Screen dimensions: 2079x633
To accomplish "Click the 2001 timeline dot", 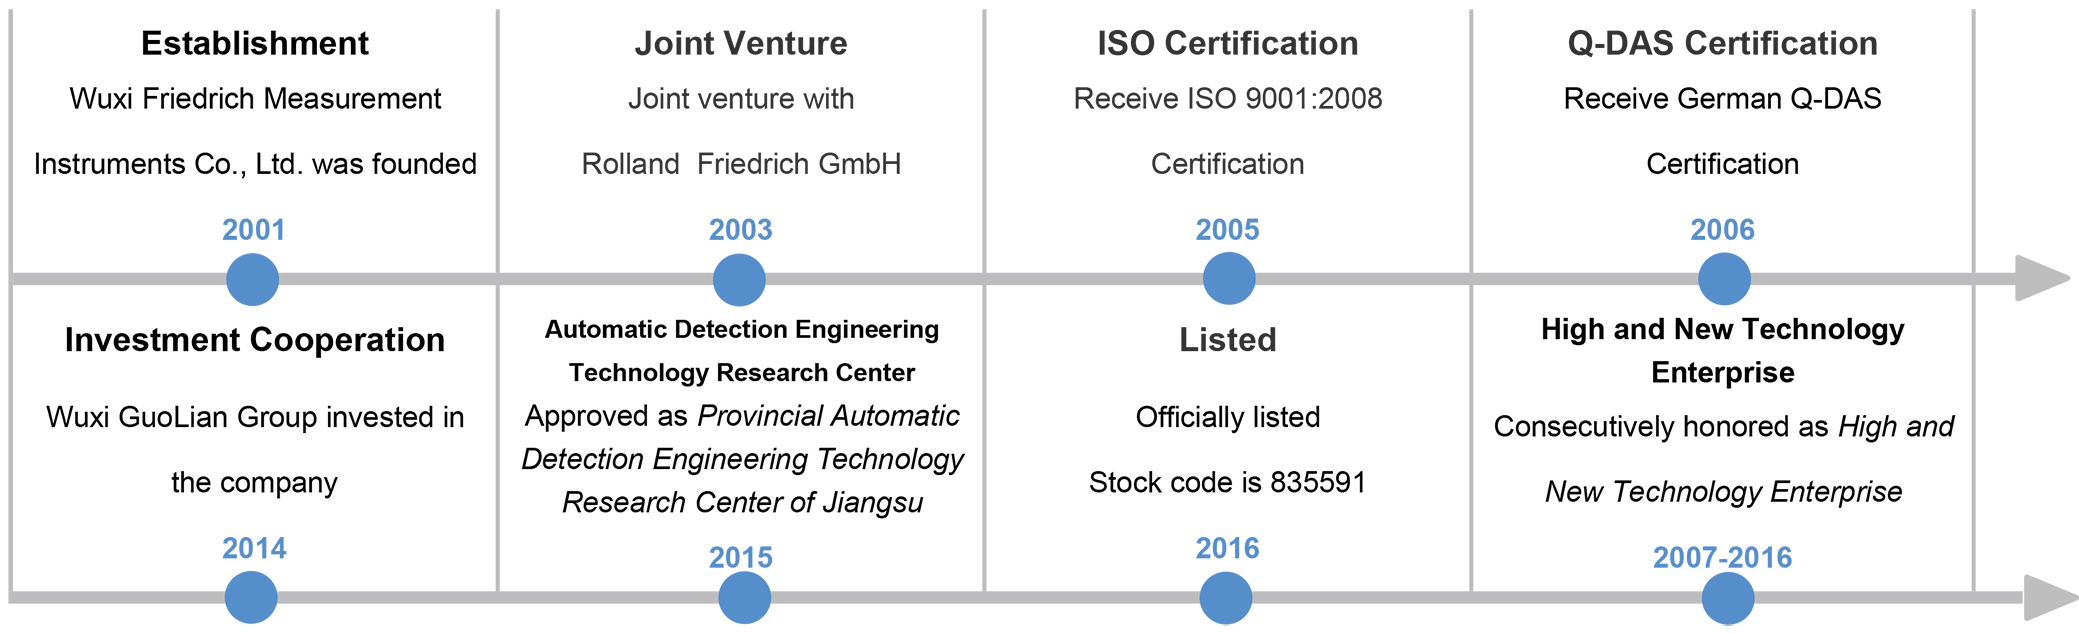I will pyautogui.click(x=252, y=279).
